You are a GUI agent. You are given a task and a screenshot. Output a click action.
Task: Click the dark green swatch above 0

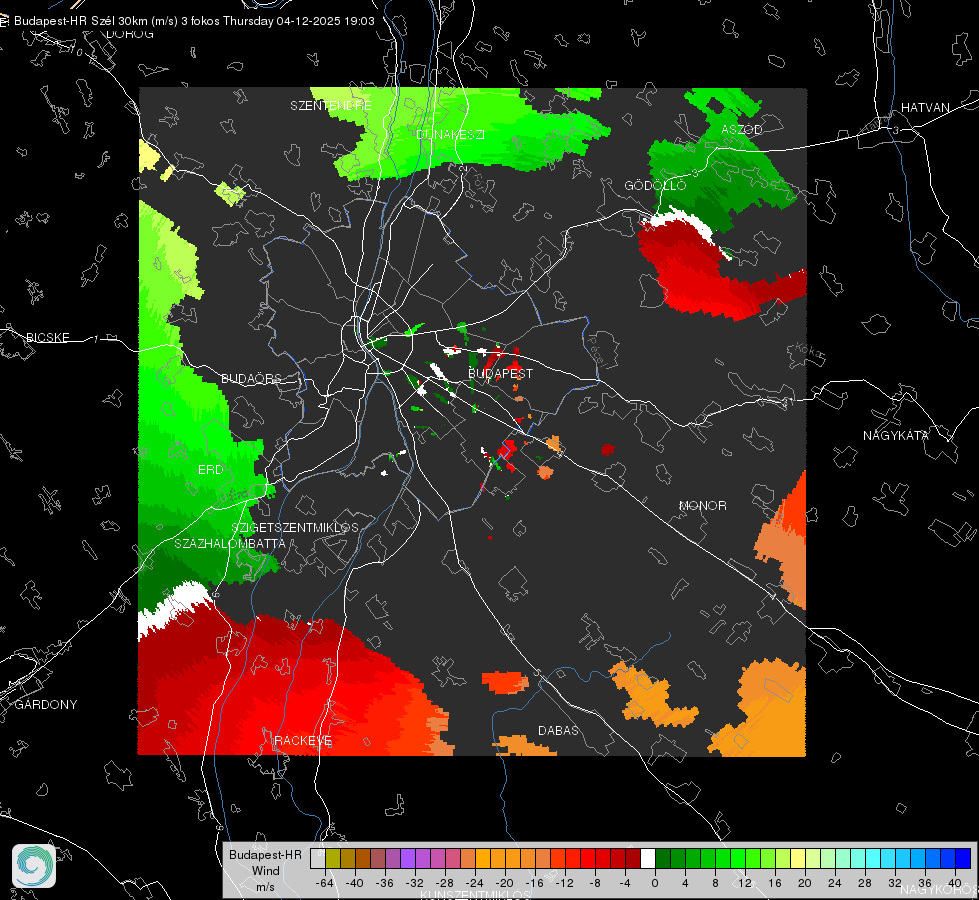coord(663,858)
